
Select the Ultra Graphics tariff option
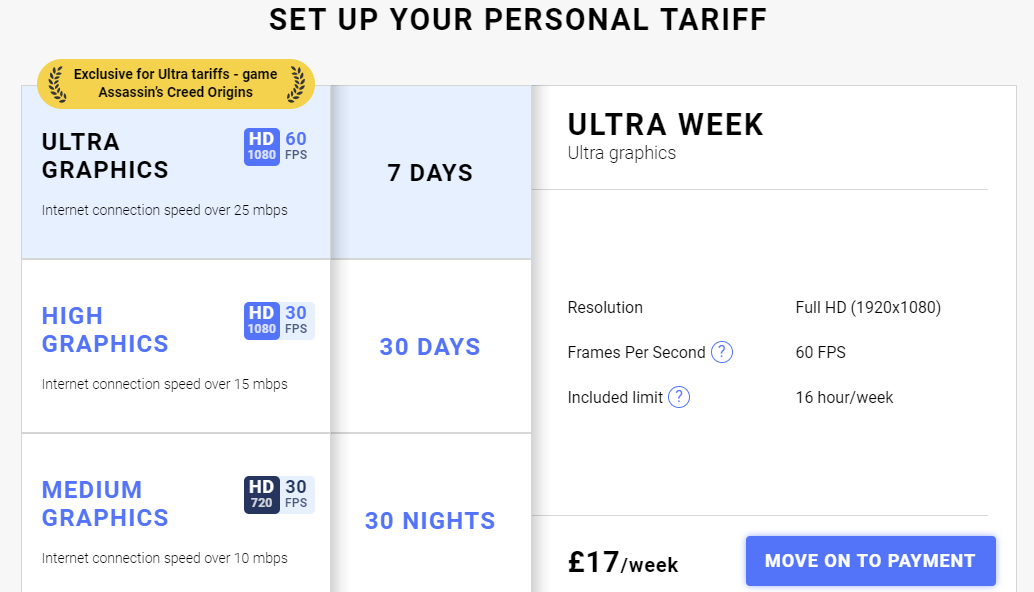(176, 172)
